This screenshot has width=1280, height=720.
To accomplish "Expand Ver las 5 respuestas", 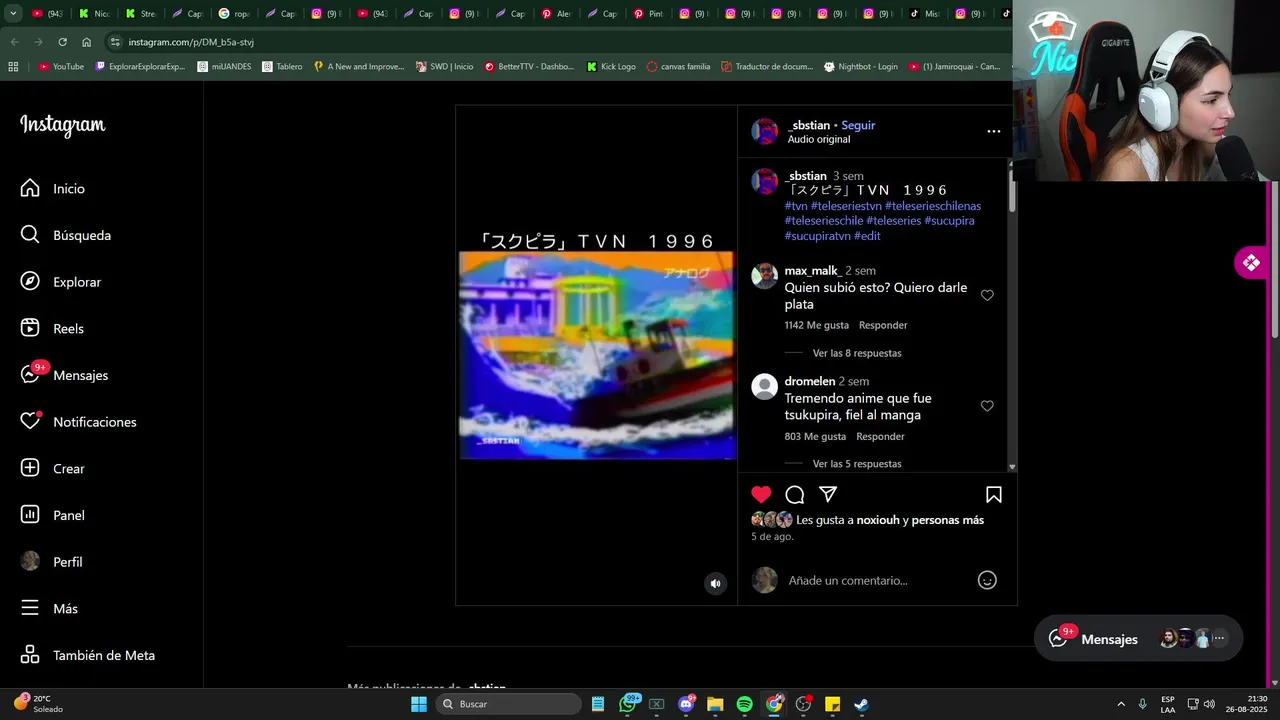I will (x=857, y=464).
